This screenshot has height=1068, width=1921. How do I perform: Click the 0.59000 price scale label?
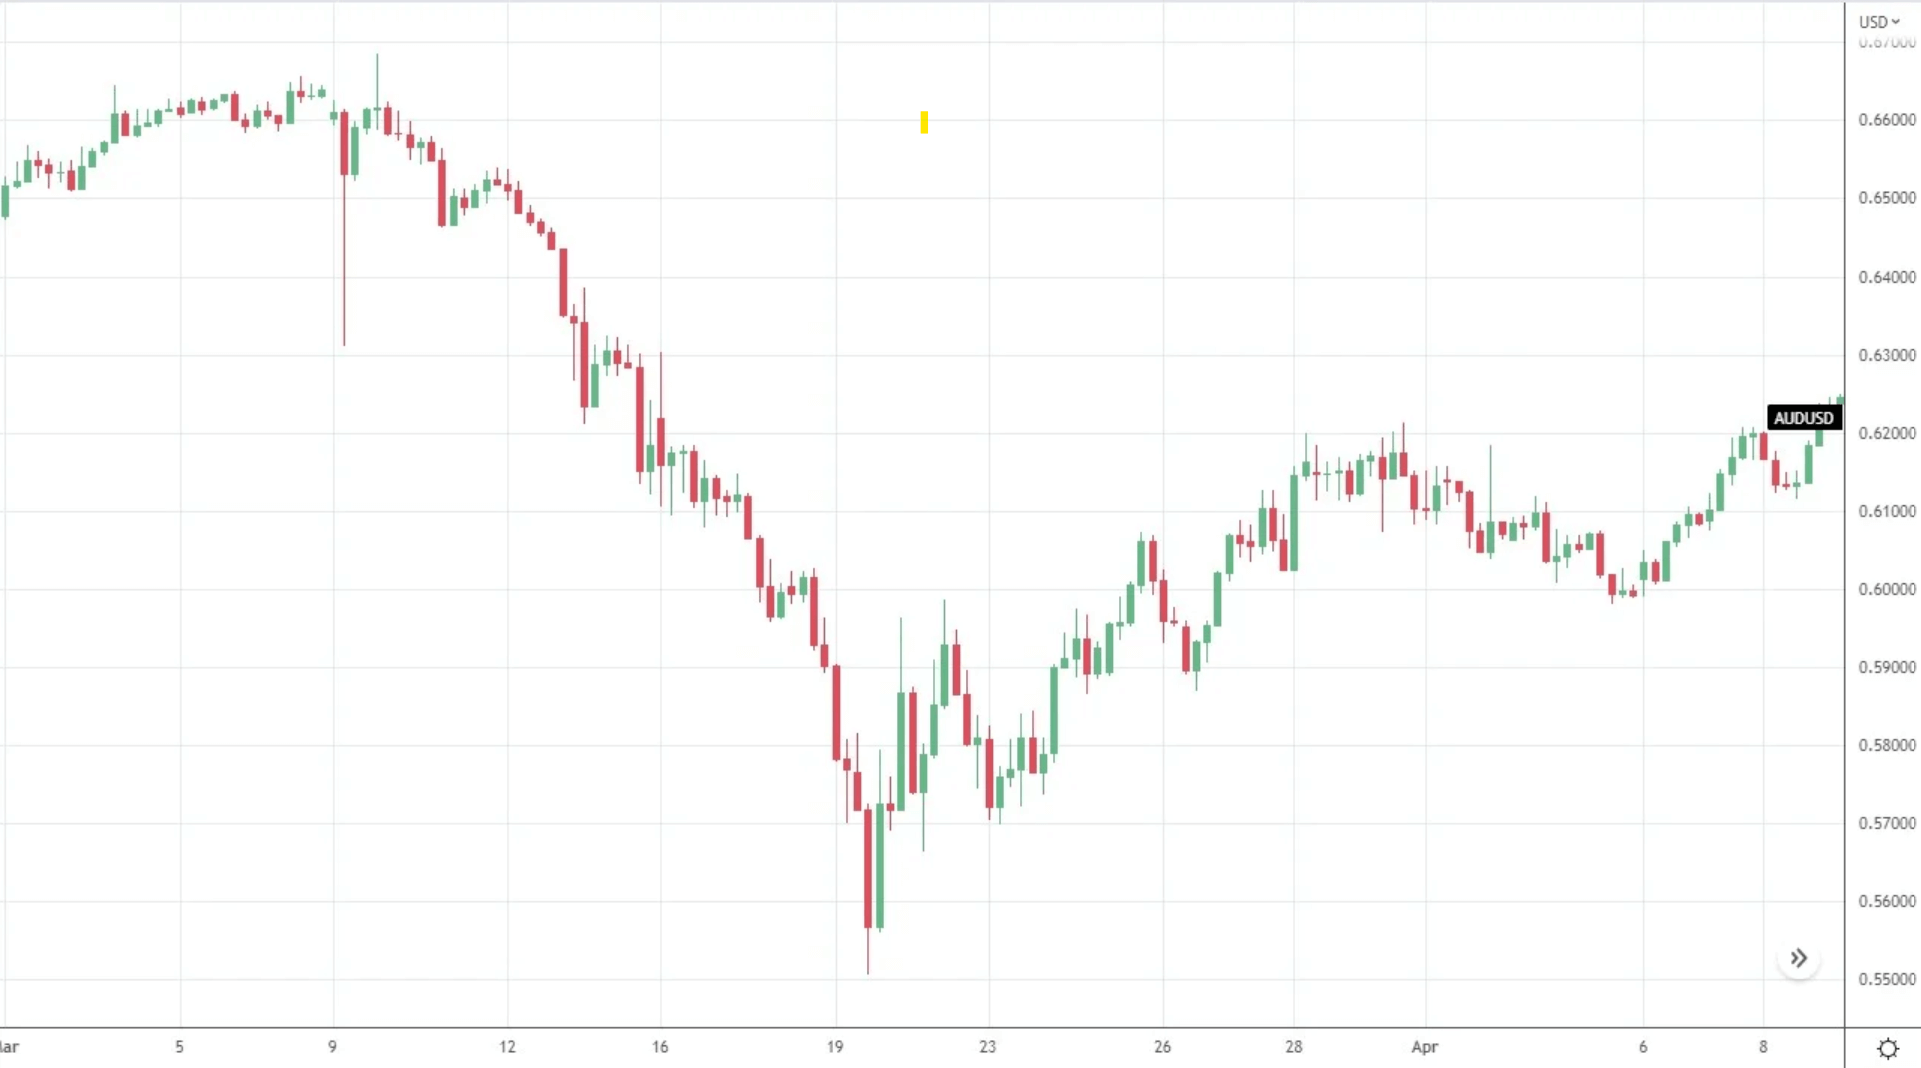[x=1887, y=667]
